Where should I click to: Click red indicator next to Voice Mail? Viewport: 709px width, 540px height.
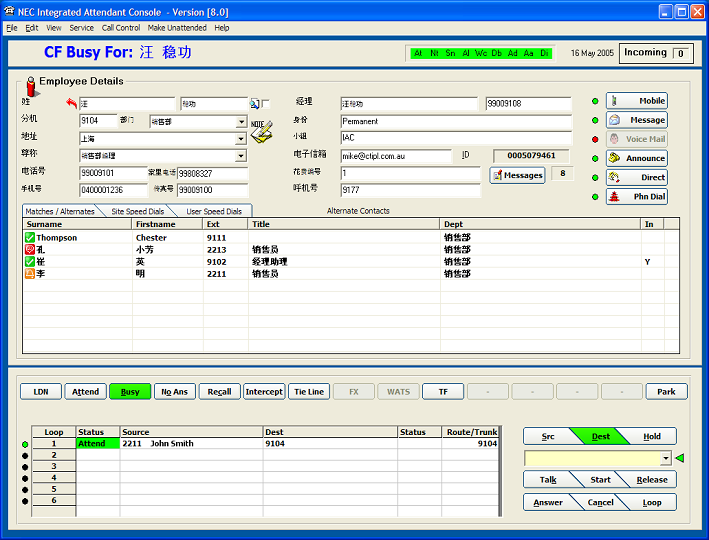595,139
